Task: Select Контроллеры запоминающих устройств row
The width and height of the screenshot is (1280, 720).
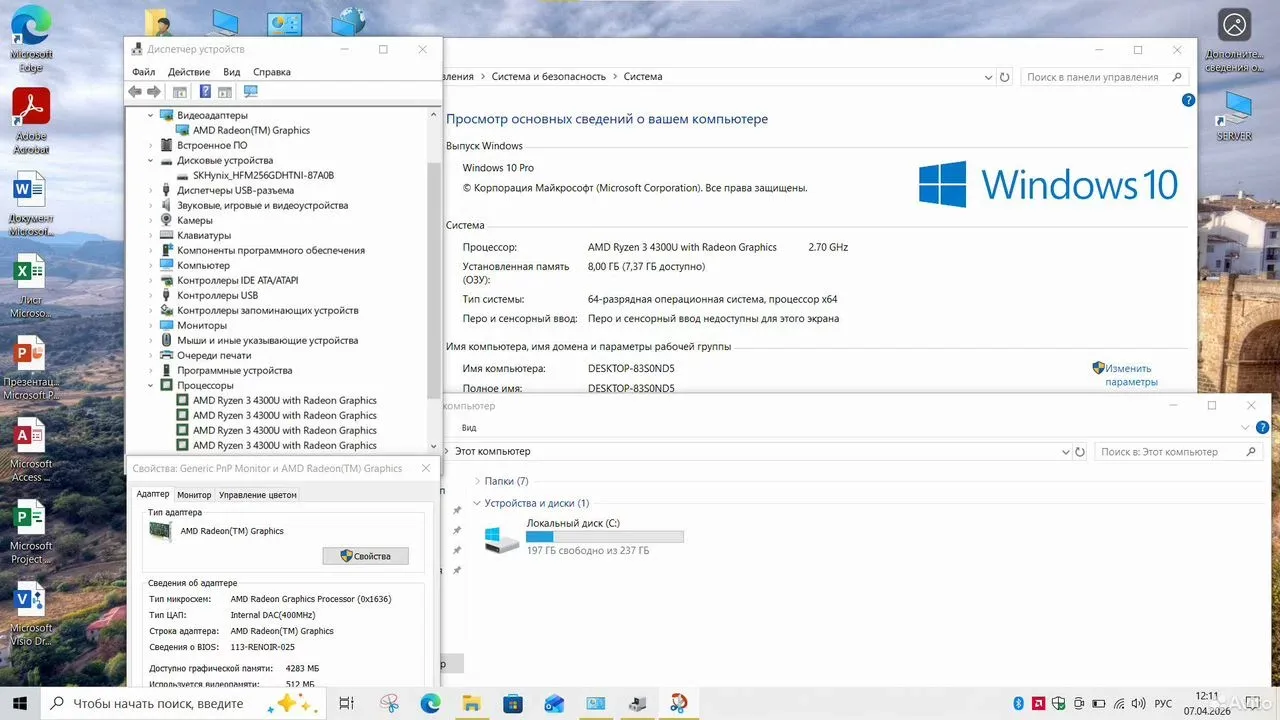Action: [268, 310]
